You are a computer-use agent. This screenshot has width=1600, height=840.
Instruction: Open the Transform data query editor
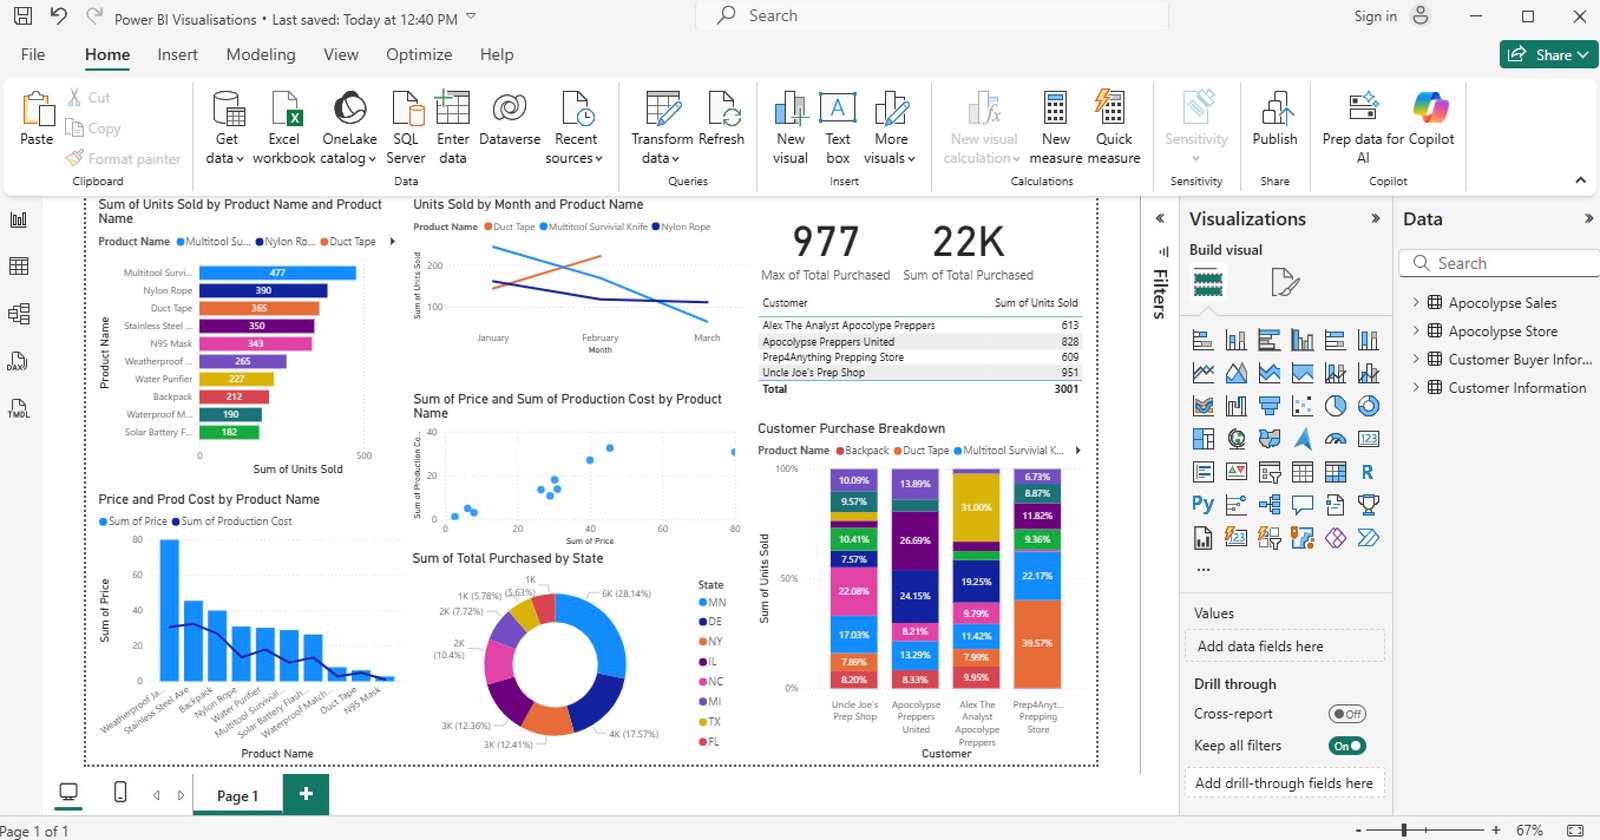click(x=661, y=110)
